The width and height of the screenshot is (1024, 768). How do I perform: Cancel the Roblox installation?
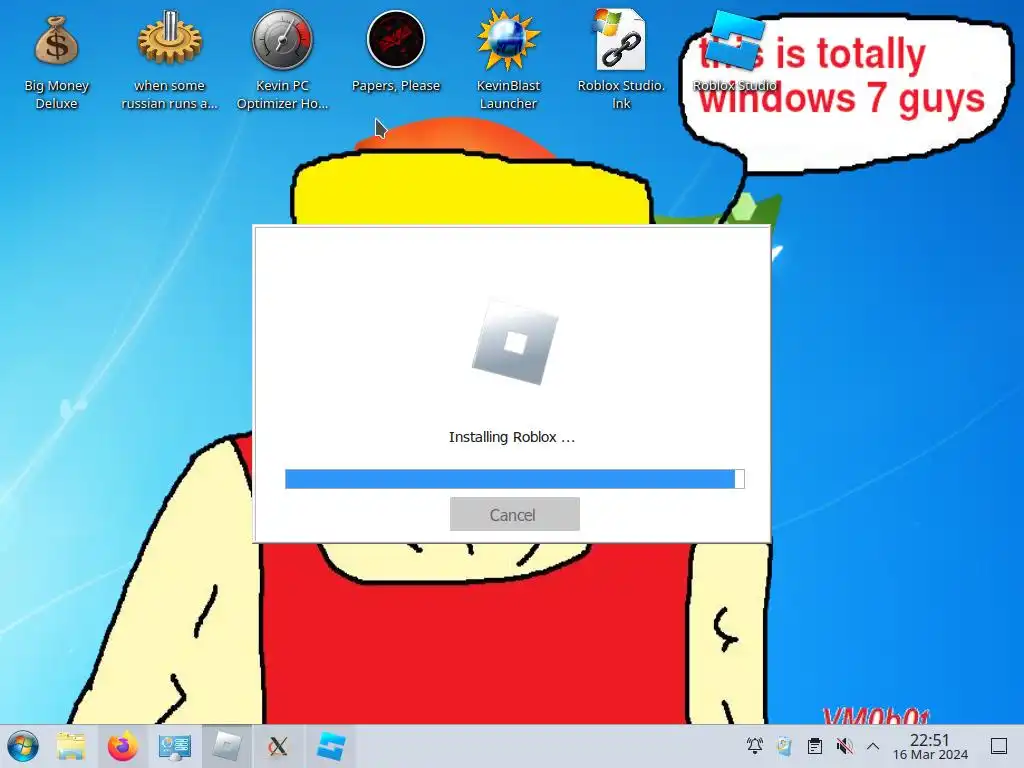click(515, 515)
